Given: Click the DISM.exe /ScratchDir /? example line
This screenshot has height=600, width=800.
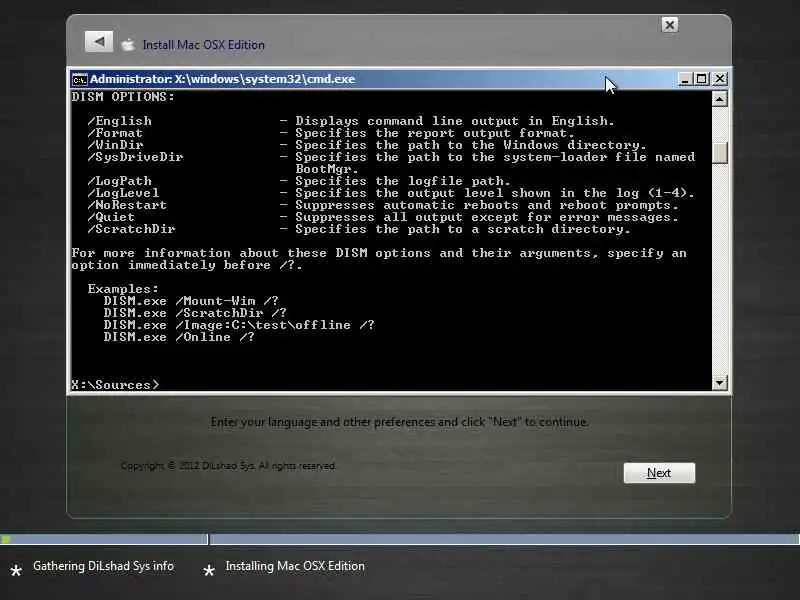Looking at the screenshot, I should click(x=195, y=313).
